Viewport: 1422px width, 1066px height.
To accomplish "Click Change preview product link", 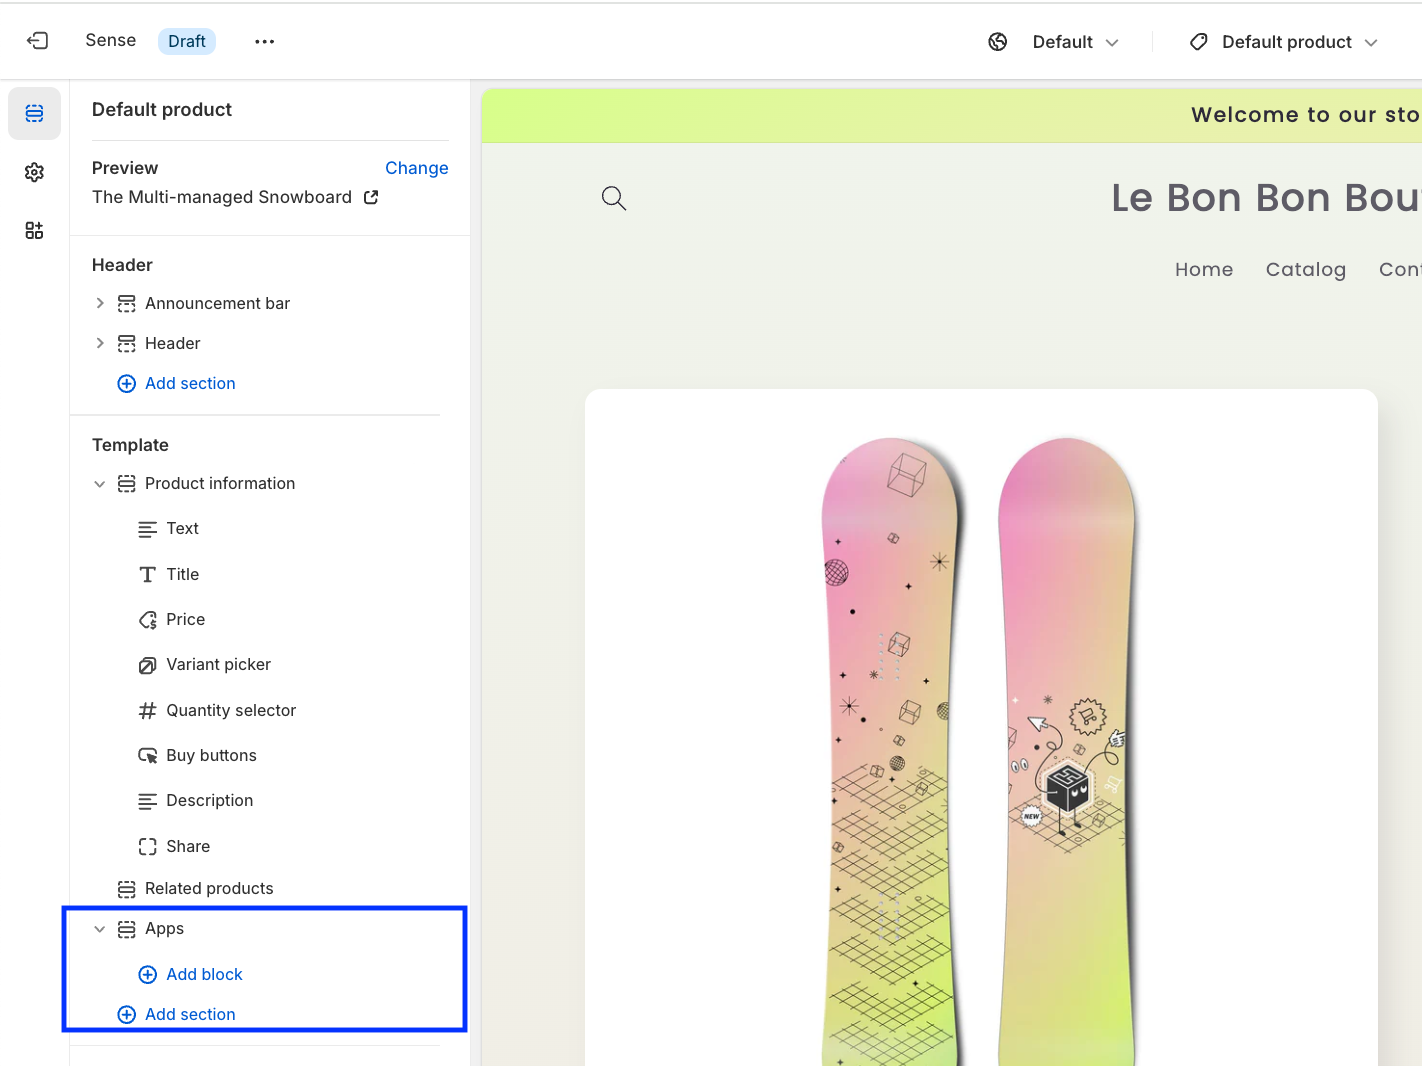I will [x=416, y=168].
